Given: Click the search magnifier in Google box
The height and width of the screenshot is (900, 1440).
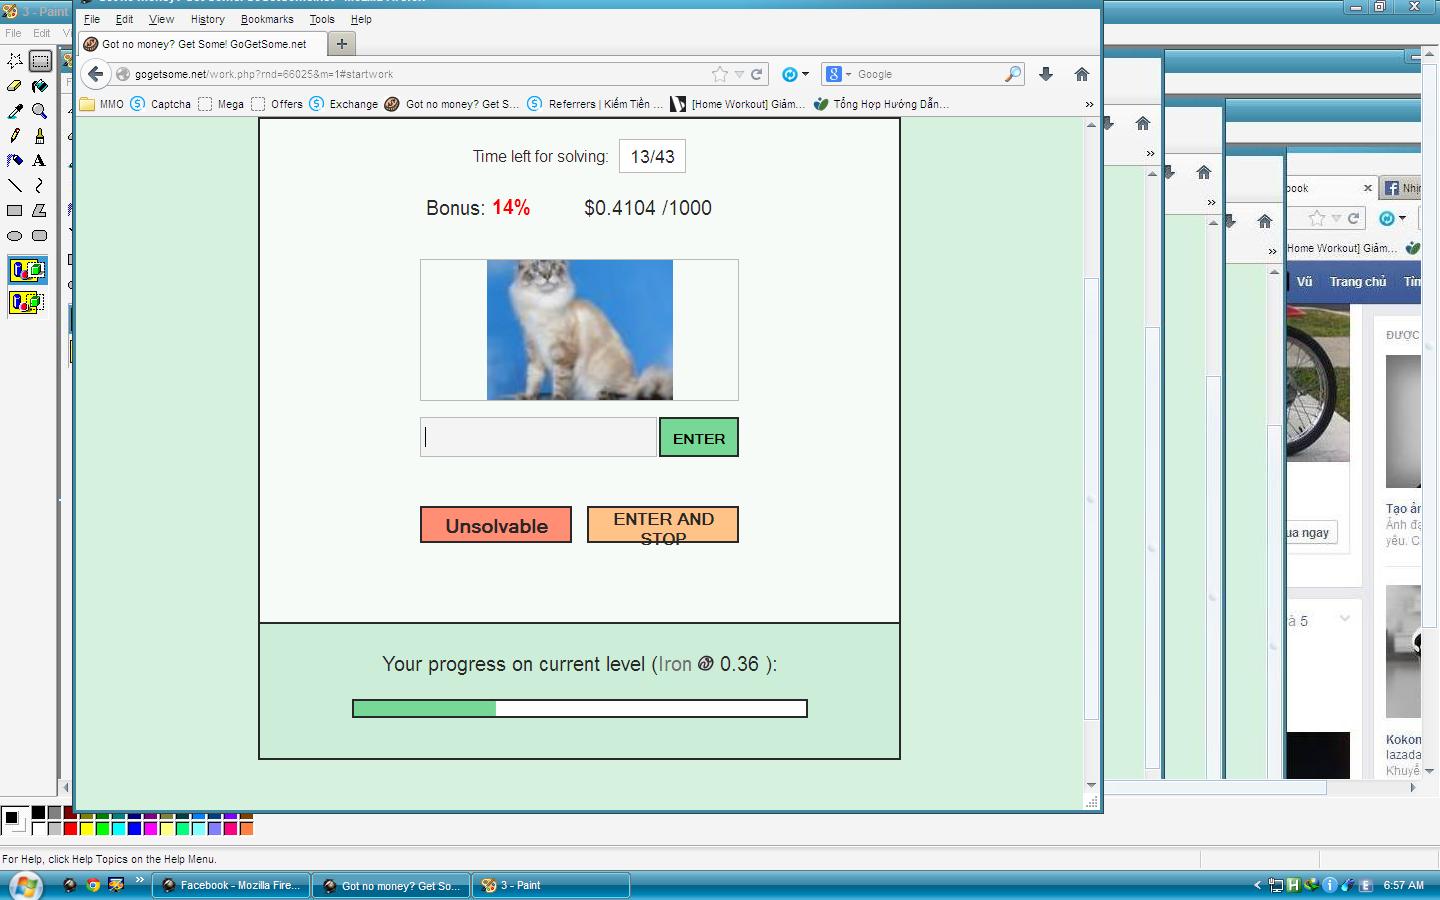Looking at the screenshot, I should [x=1013, y=74].
